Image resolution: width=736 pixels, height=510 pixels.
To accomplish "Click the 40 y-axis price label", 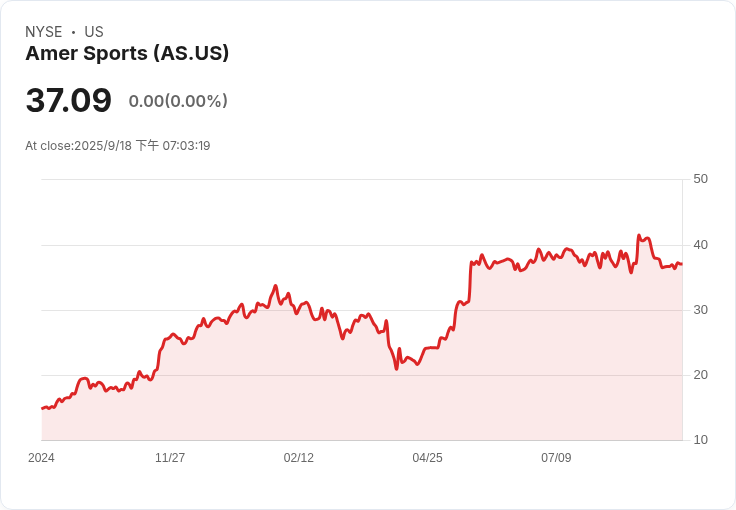I will (701, 245).
